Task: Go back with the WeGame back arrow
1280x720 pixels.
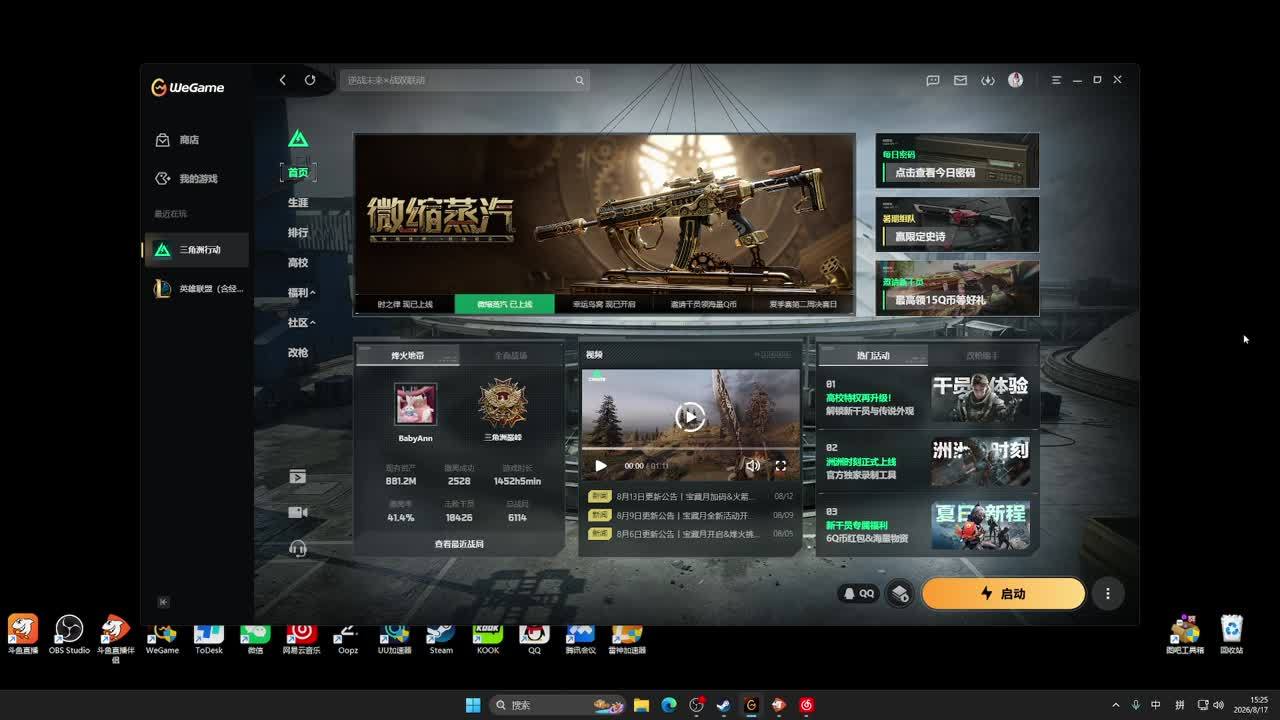Action: [x=283, y=80]
